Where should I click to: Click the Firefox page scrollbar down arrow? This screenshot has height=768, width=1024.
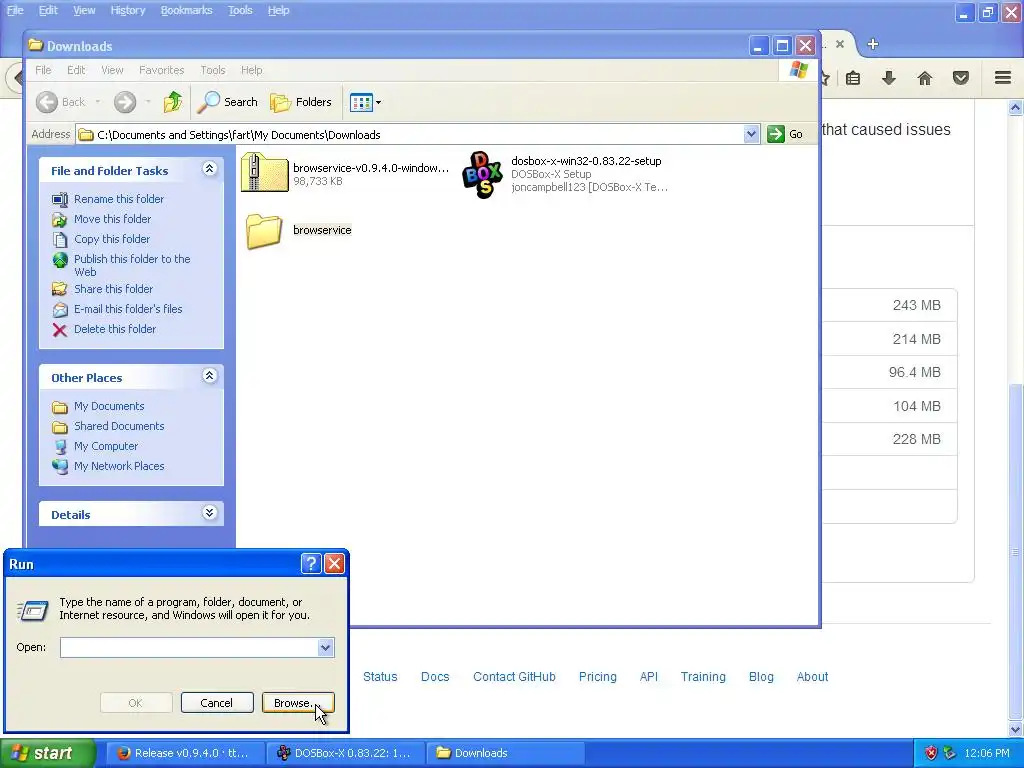point(1016,730)
